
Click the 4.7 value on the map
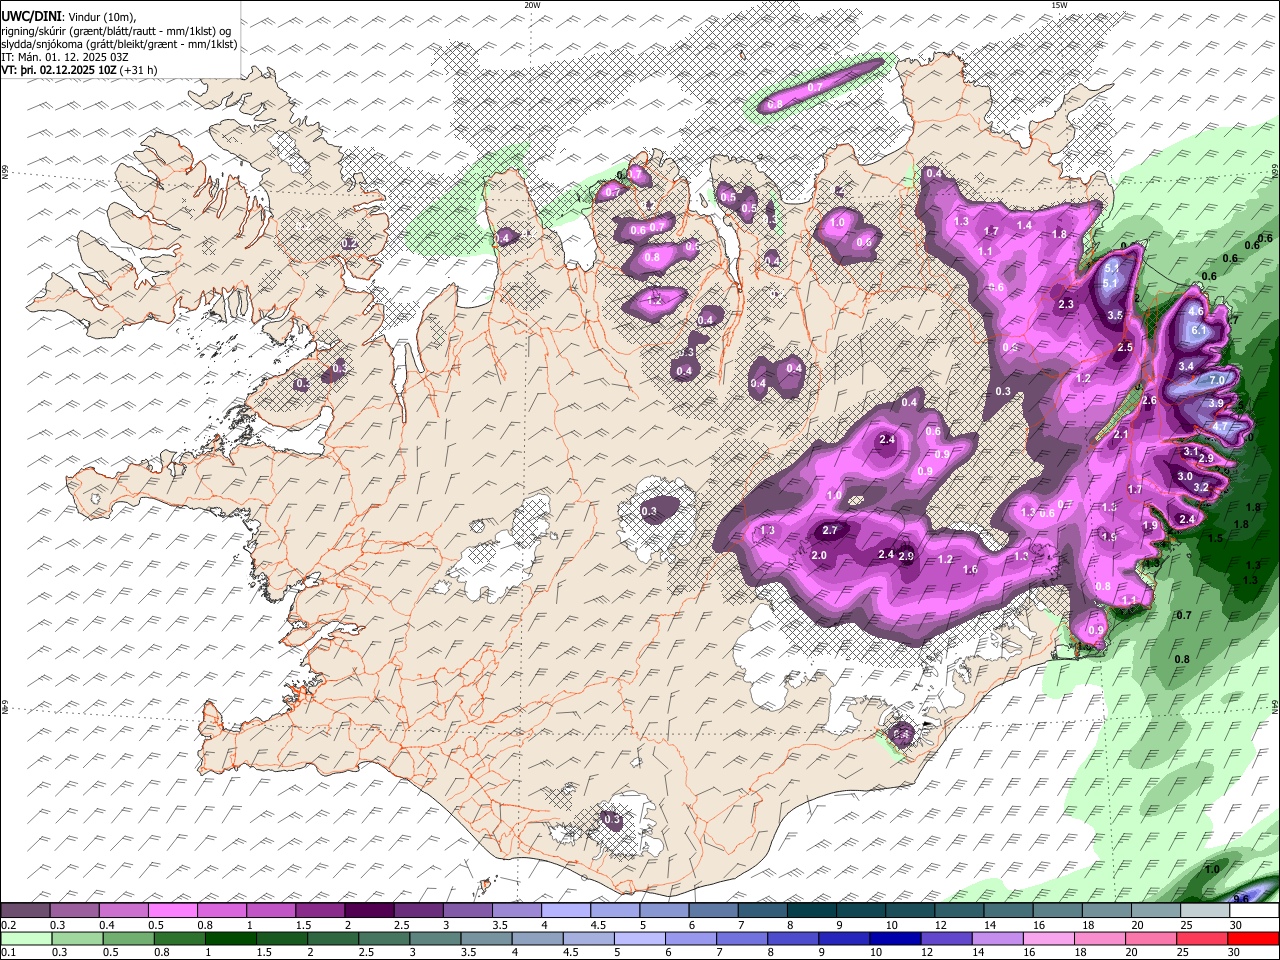click(1221, 426)
